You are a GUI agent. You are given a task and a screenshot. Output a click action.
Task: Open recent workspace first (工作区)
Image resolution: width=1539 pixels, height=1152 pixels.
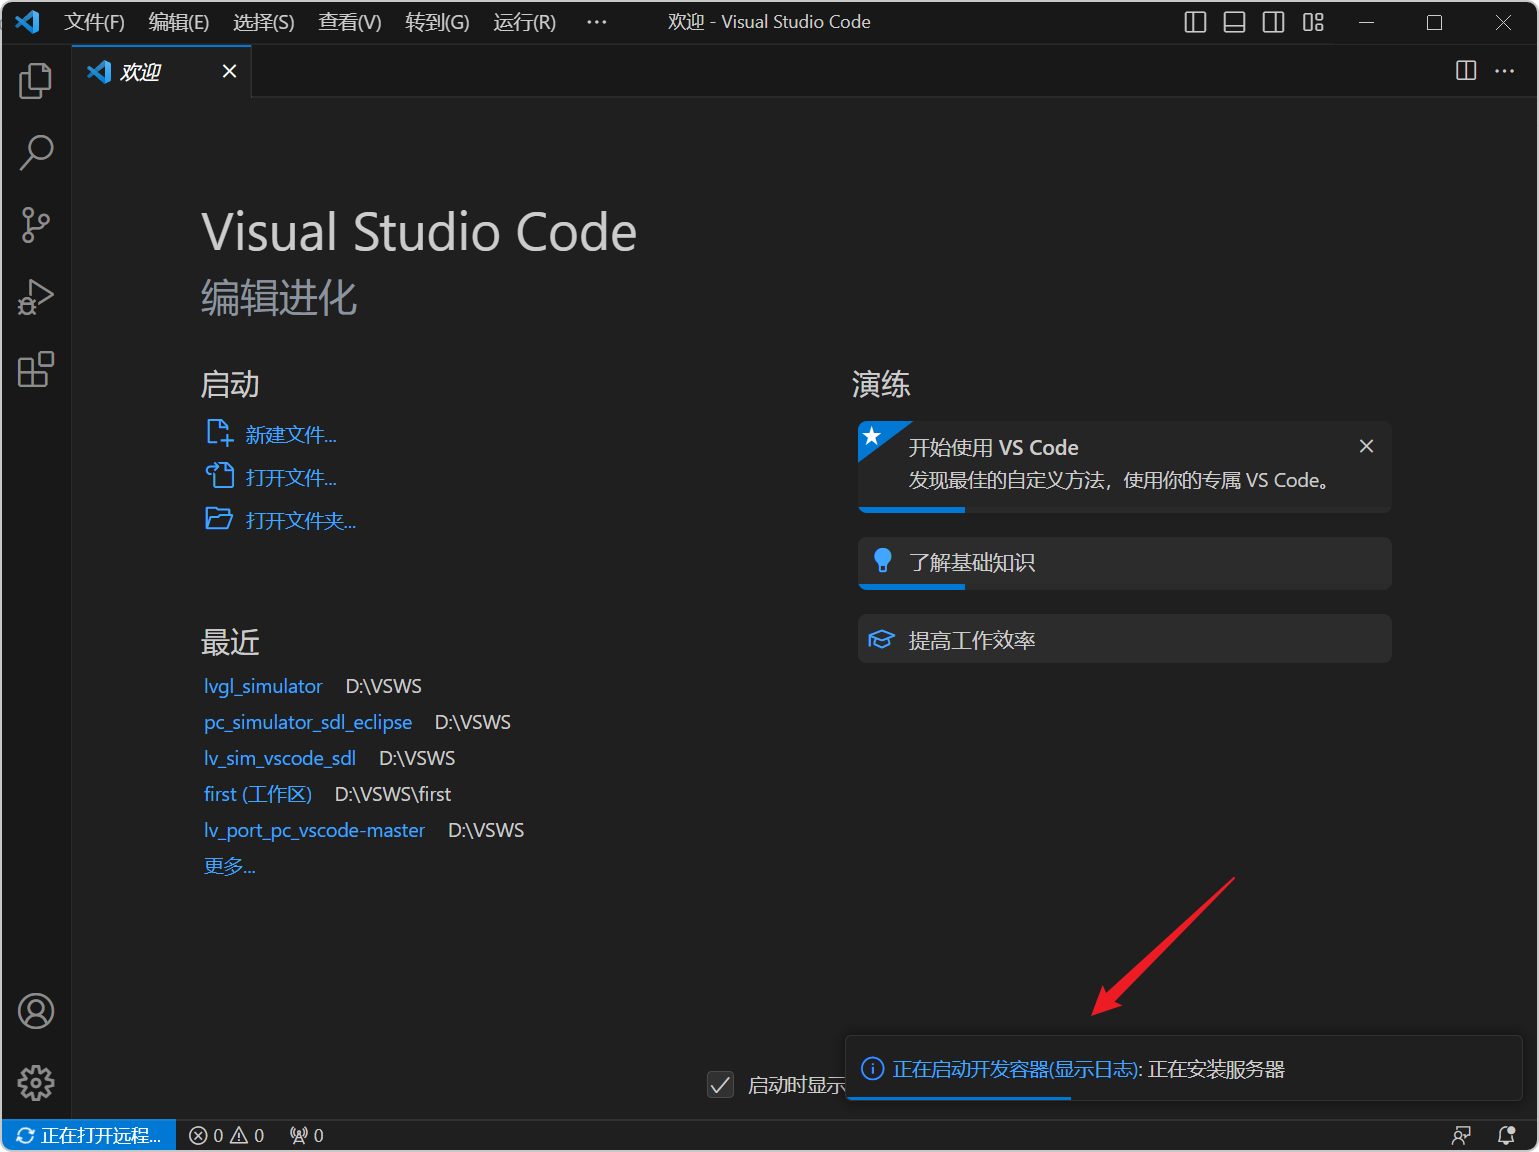pyautogui.click(x=258, y=794)
